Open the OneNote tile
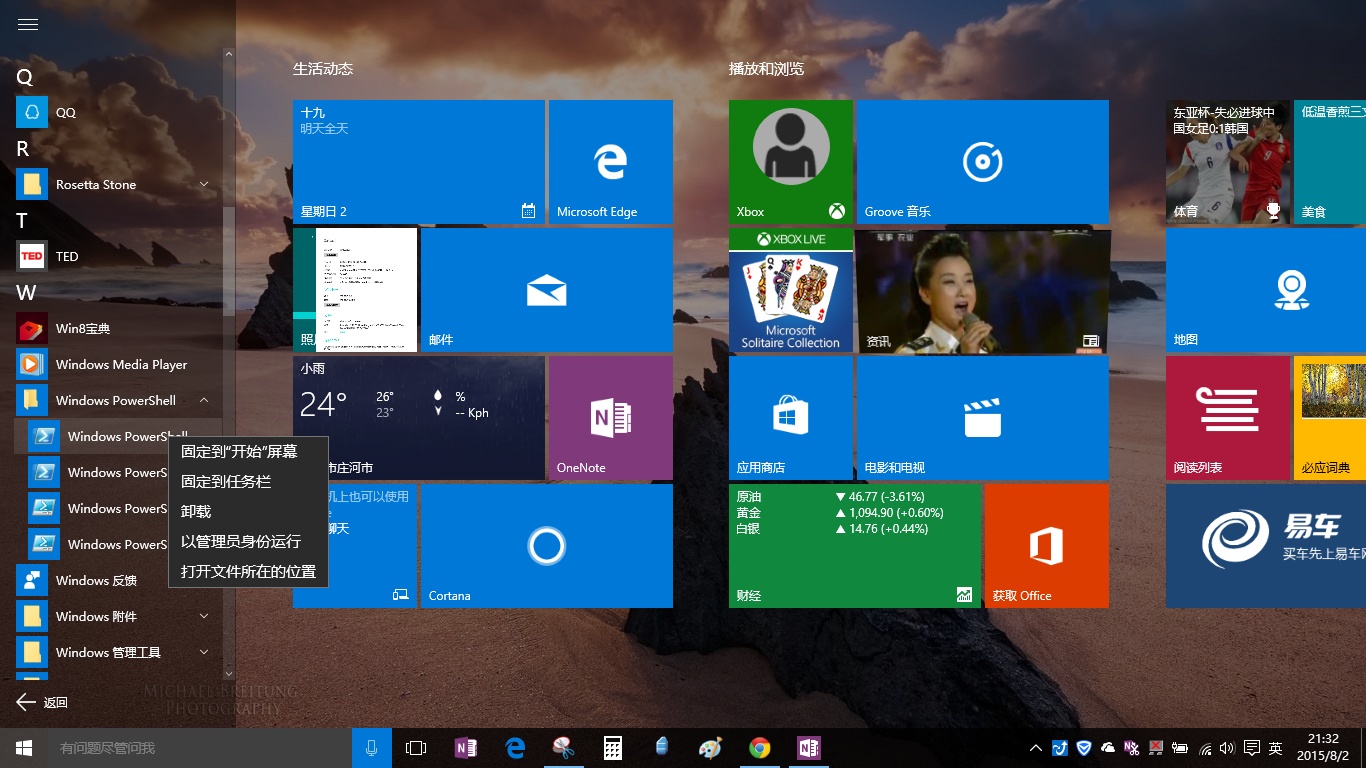1366x768 pixels. coord(611,418)
